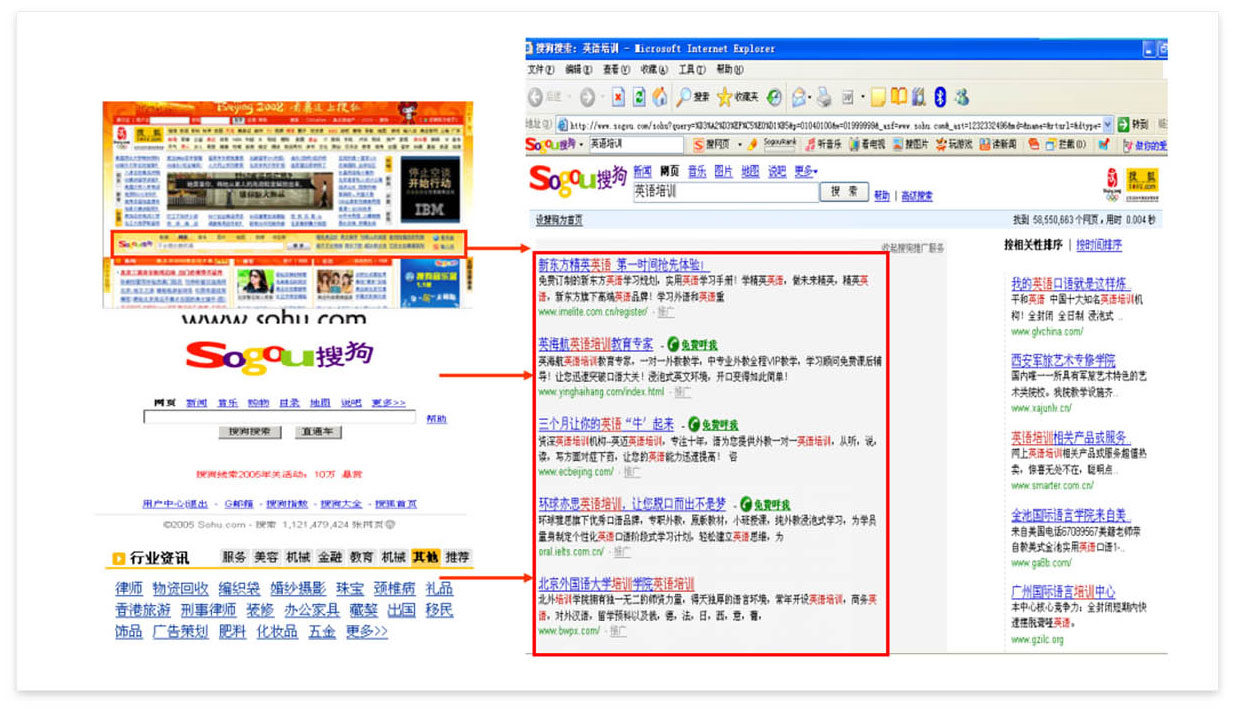Stop page loading with the red X icon
This screenshot has height=708, width=1235.
point(618,97)
